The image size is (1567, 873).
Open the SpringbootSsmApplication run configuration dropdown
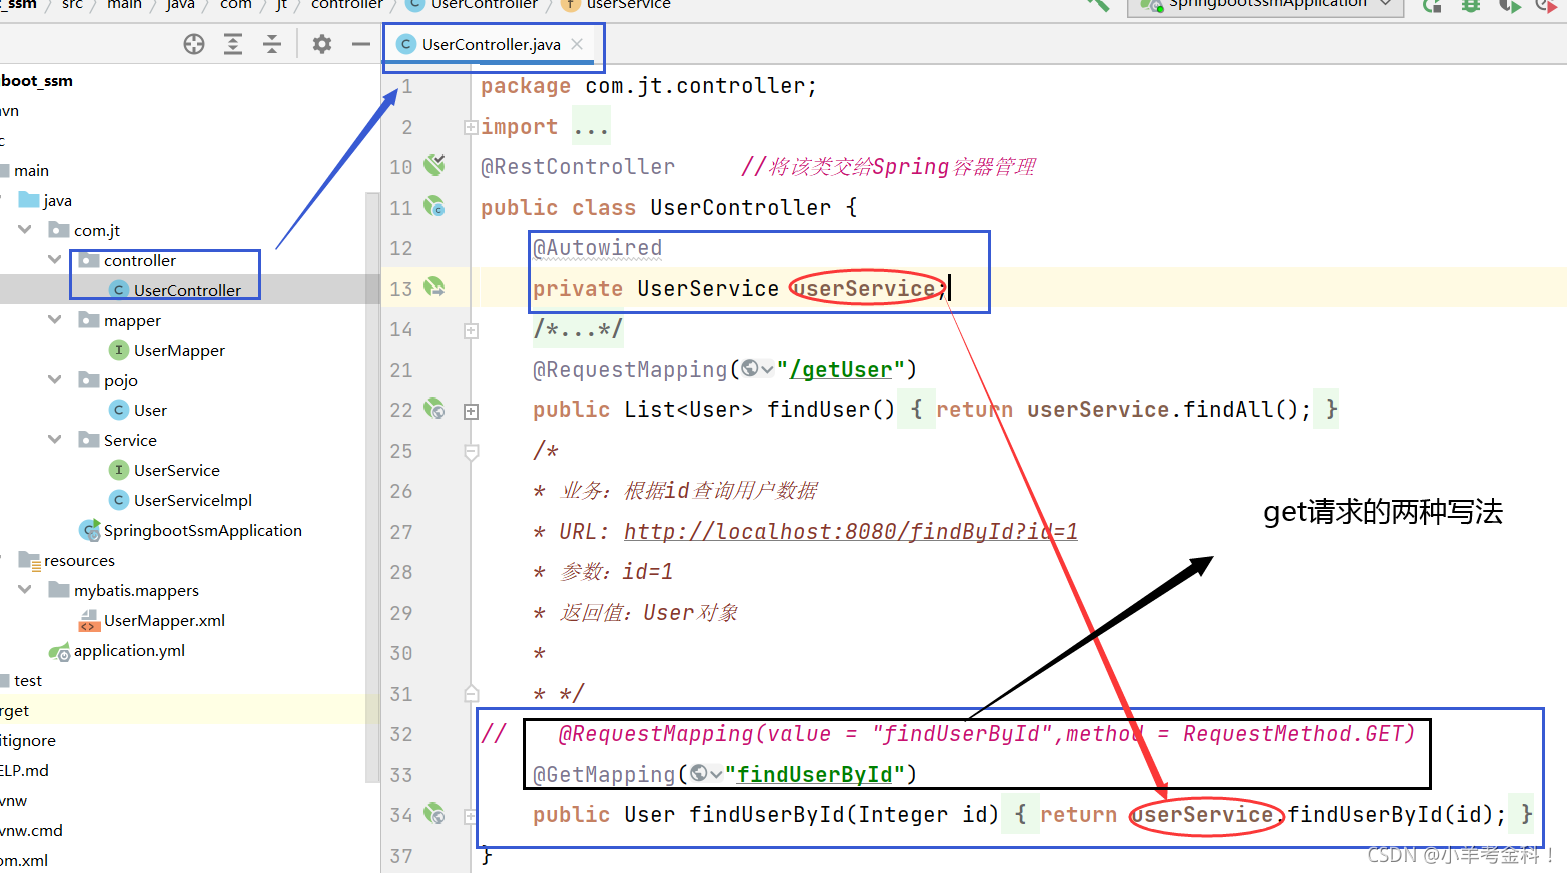1265,5
